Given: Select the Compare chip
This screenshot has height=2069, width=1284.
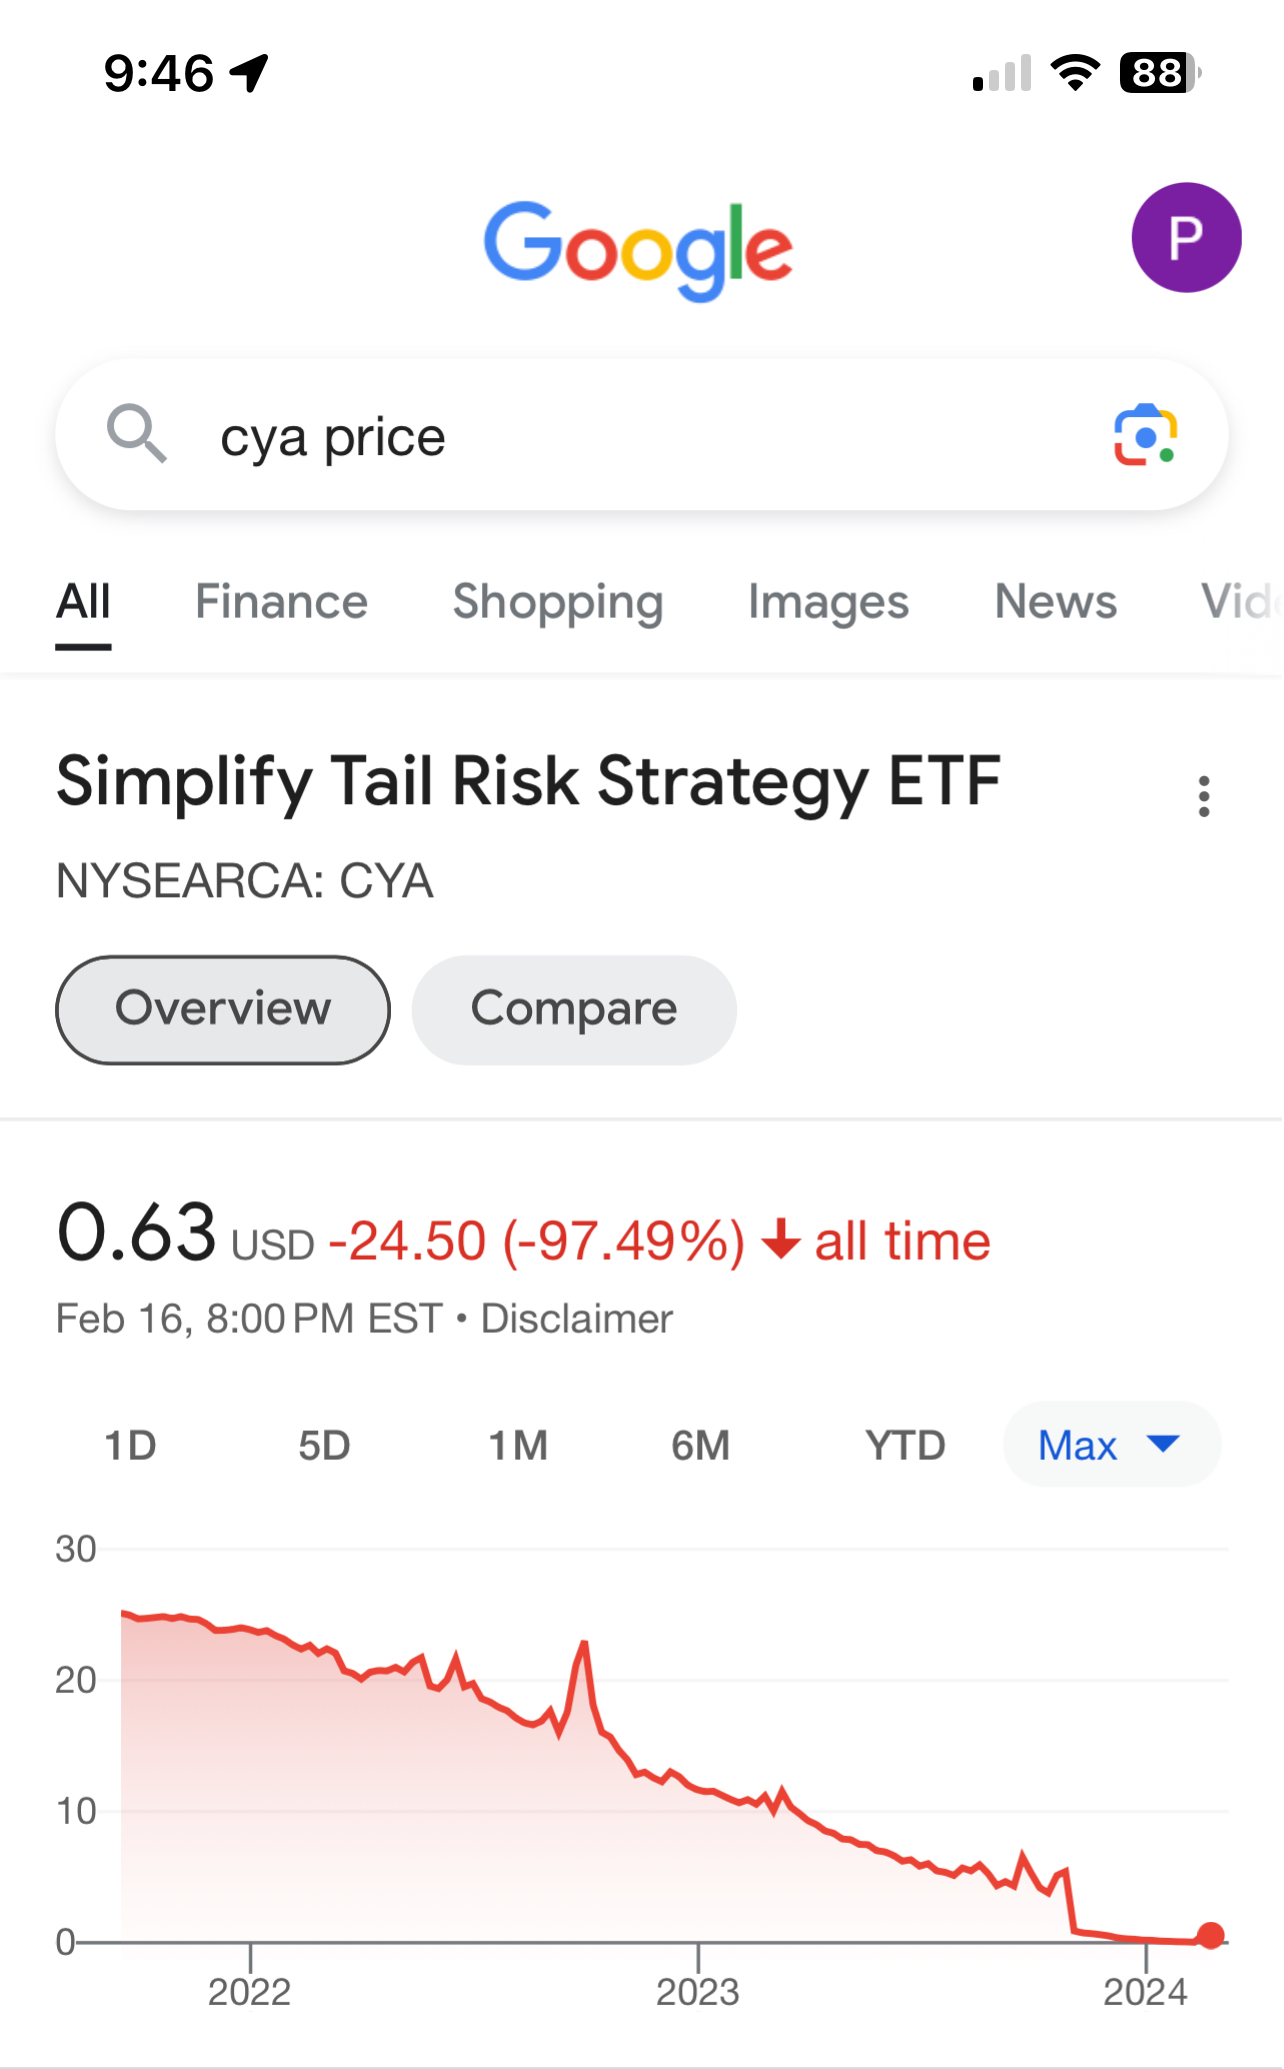Looking at the screenshot, I should coord(574,1009).
